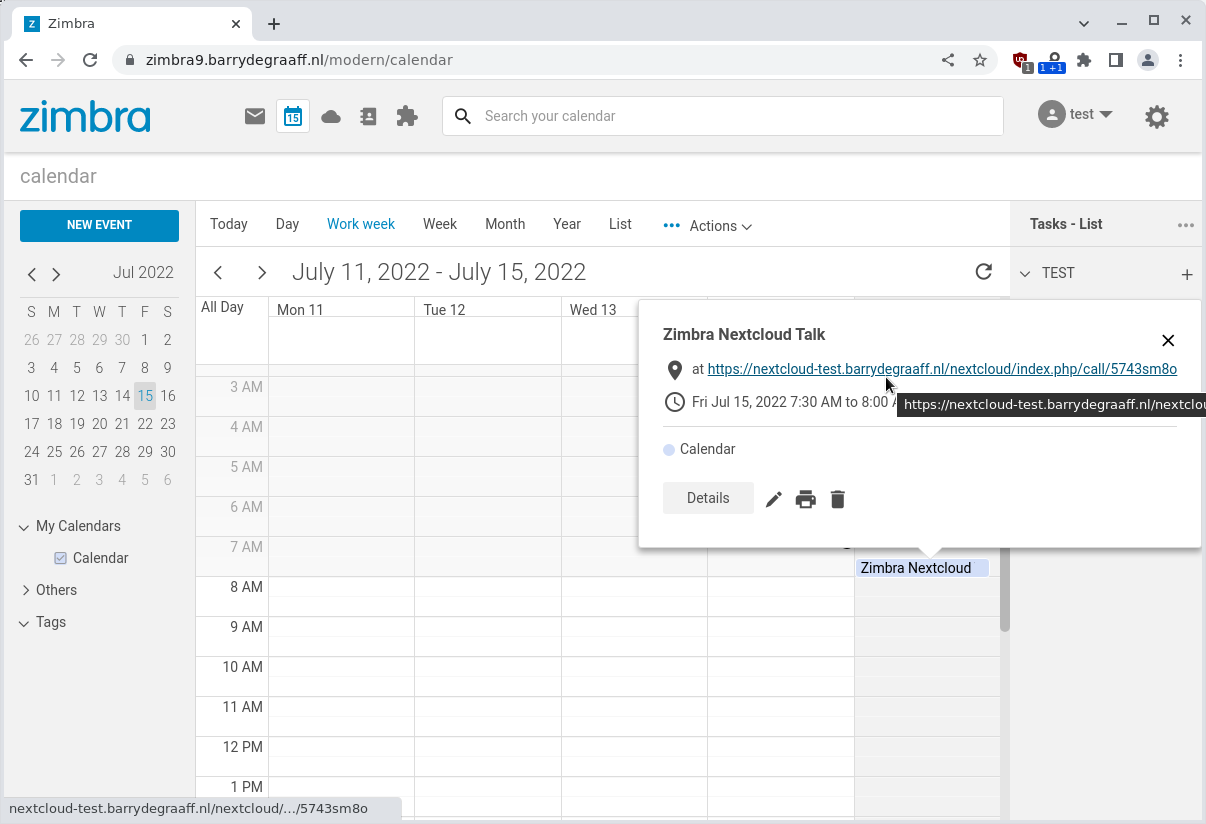This screenshot has width=1206, height=824.
Task: Open the Nextcloud call link
Action: [x=942, y=369]
